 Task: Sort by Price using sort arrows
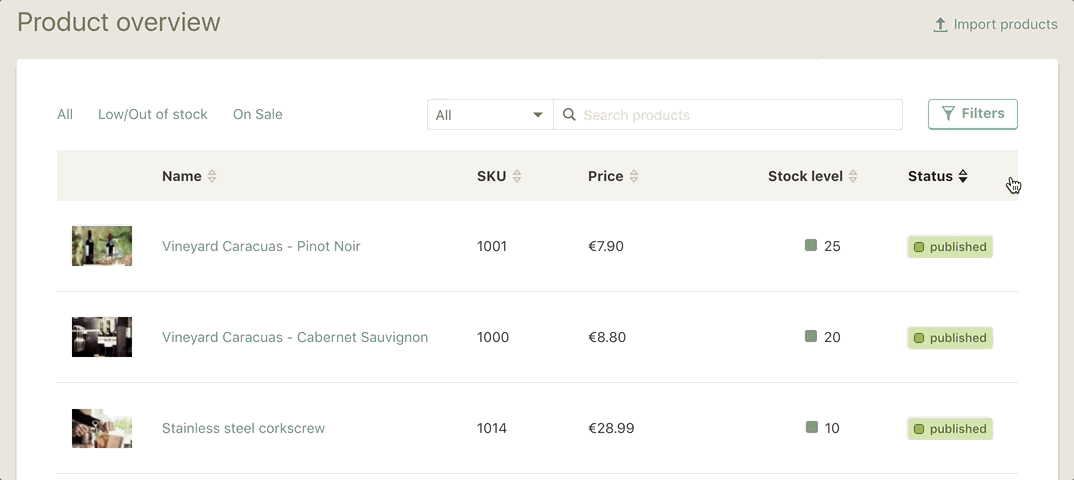(x=634, y=176)
